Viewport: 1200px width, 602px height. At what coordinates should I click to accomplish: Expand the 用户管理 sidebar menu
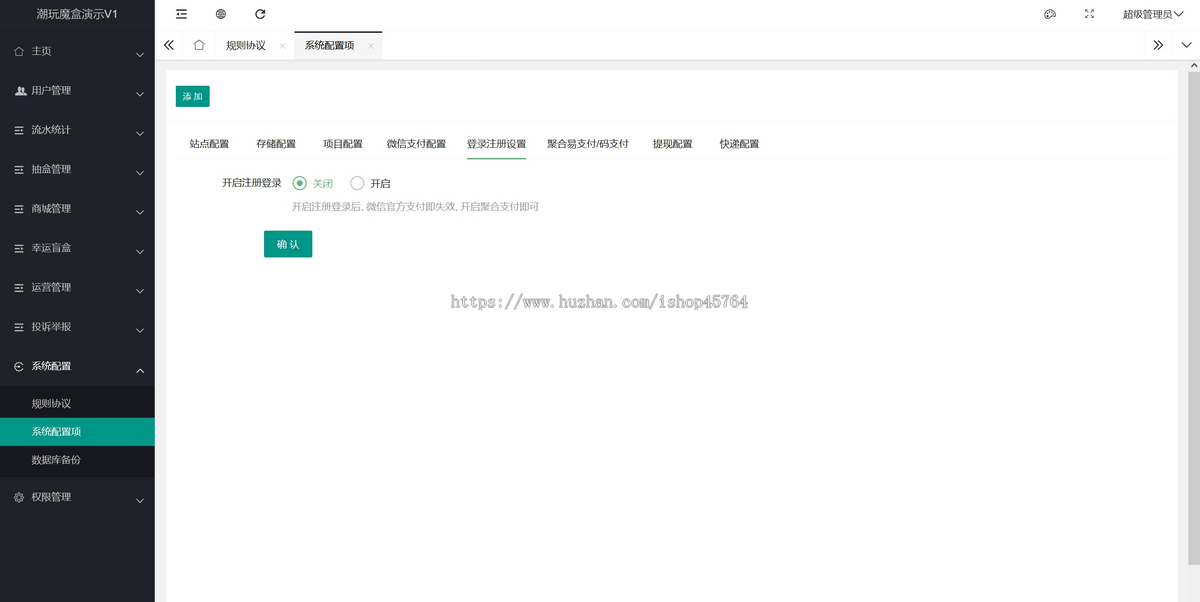77,91
